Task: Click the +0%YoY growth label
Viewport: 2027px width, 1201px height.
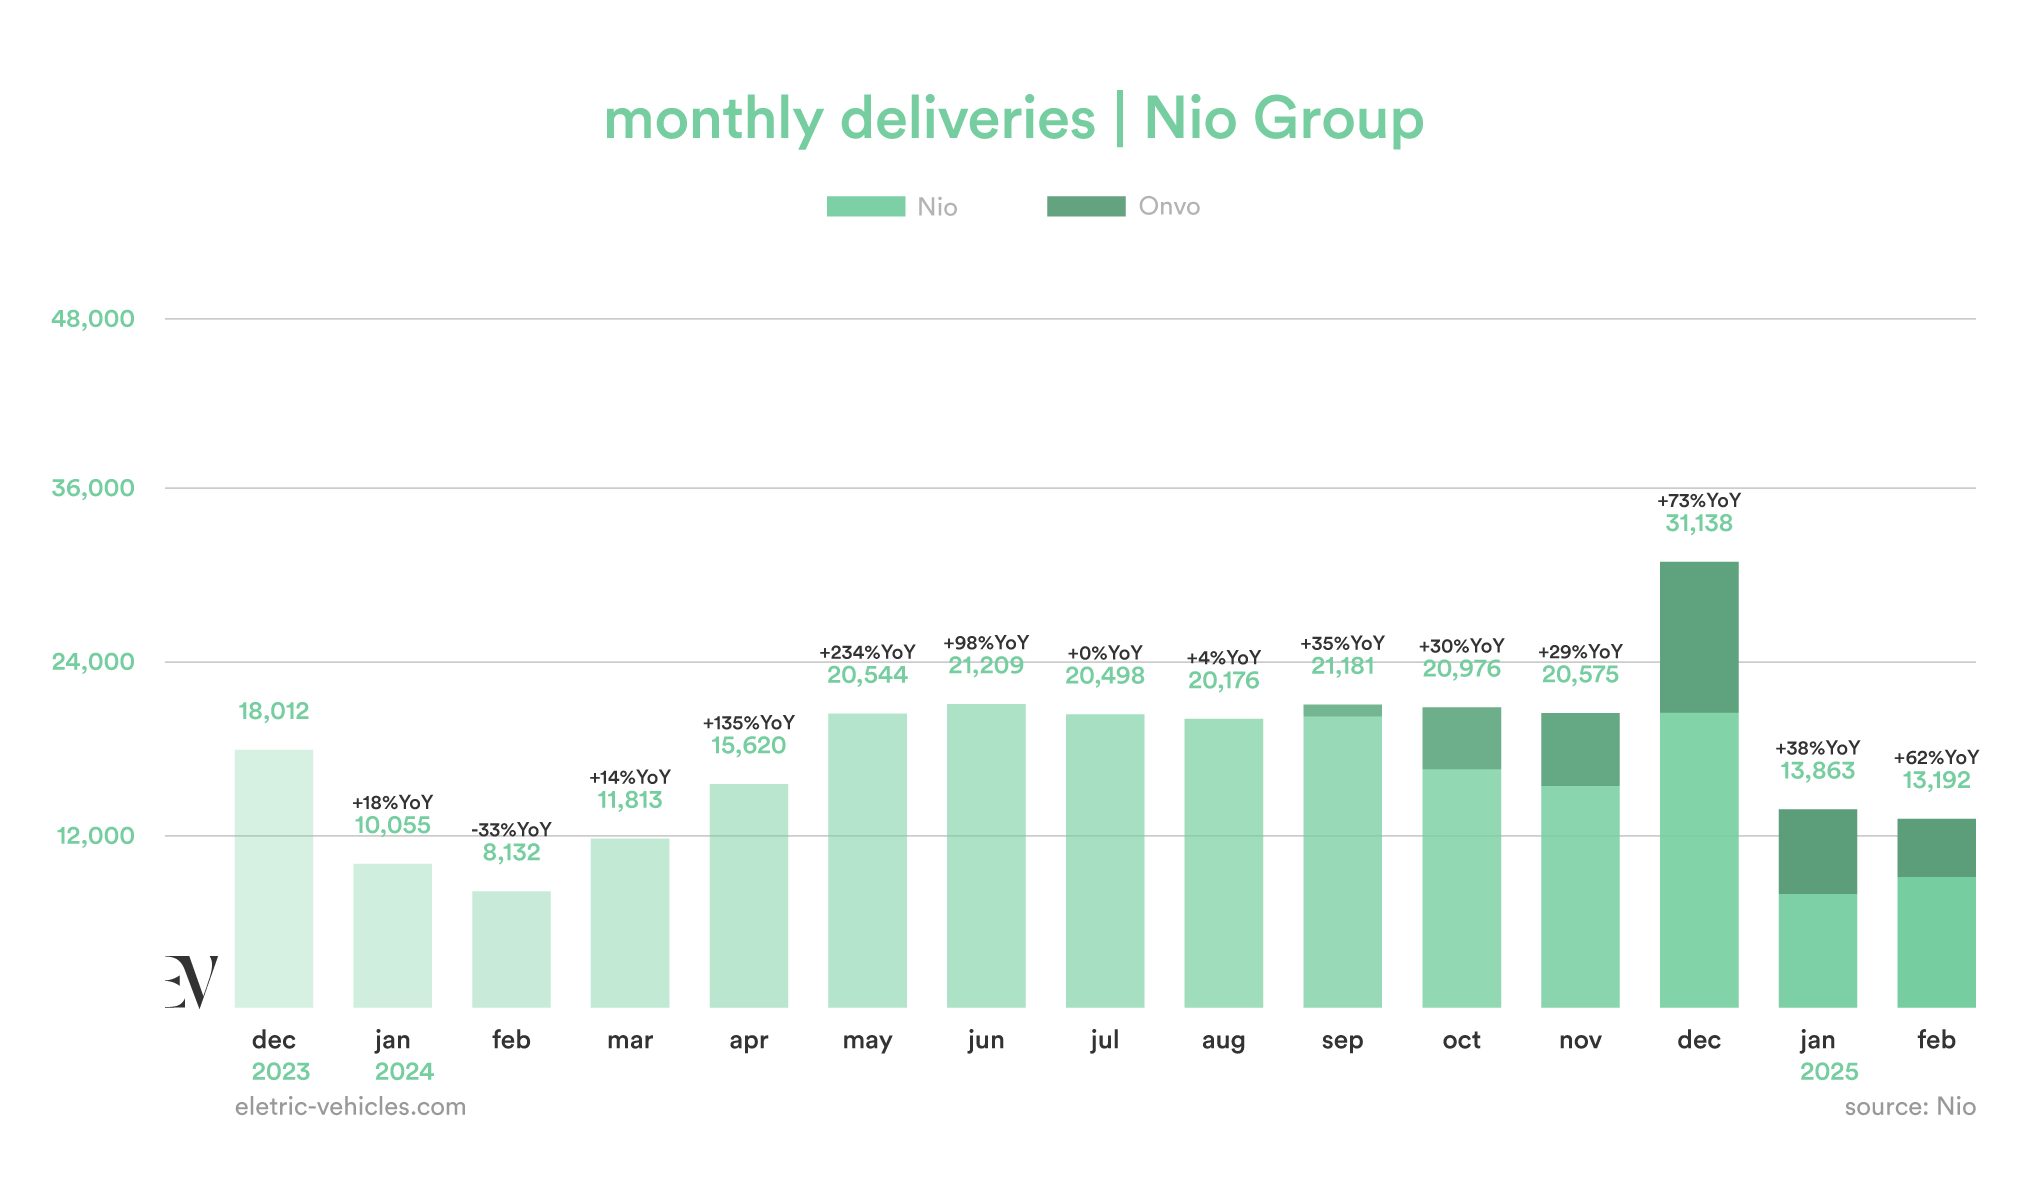Action: point(1105,653)
